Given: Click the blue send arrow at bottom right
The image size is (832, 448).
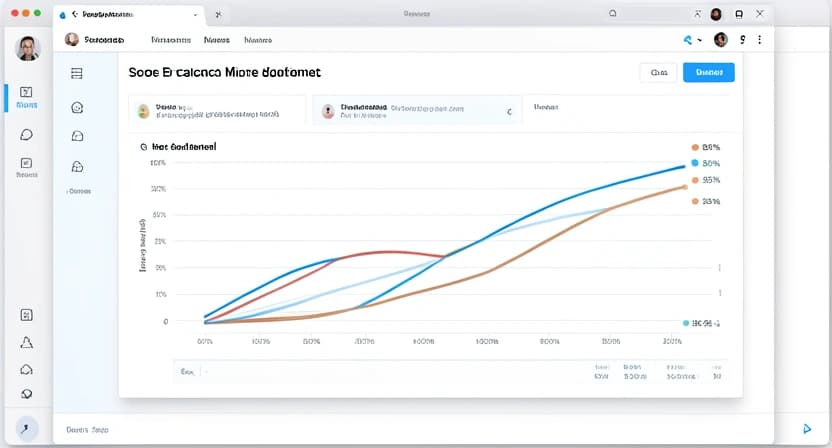Looking at the screenshot, I should click(807, 428).
